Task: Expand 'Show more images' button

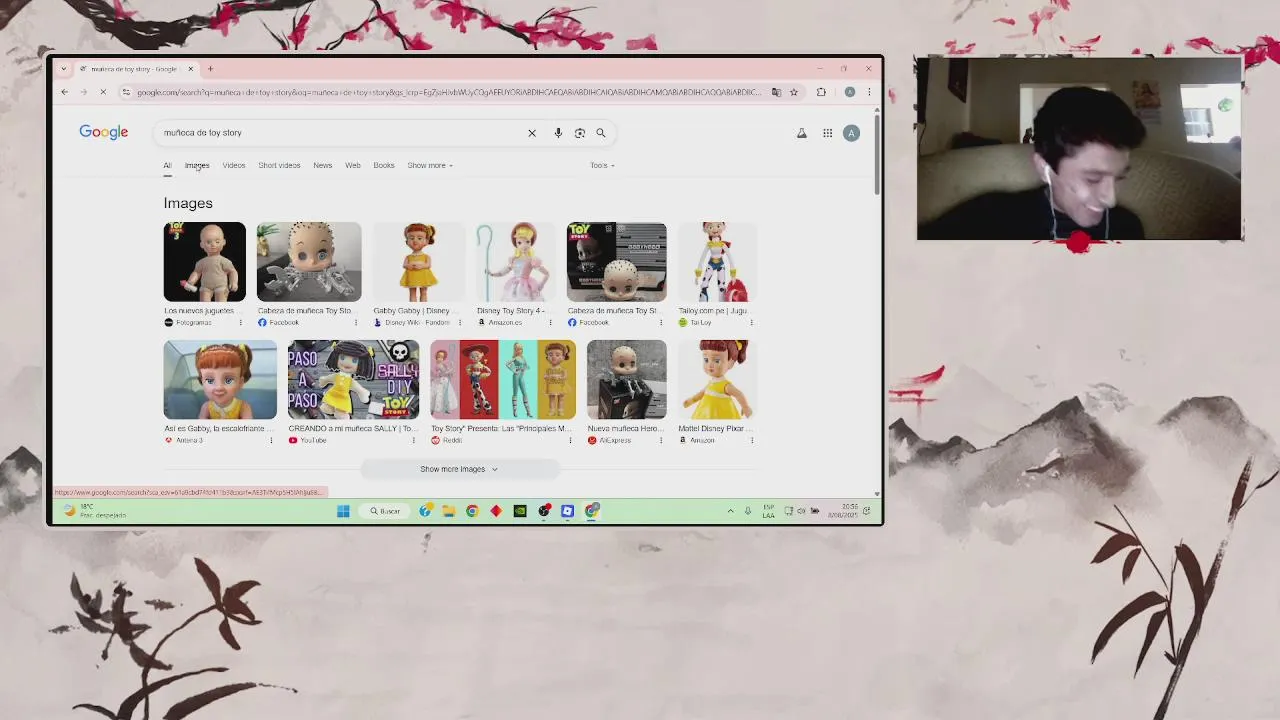Action: pos(459,469)
